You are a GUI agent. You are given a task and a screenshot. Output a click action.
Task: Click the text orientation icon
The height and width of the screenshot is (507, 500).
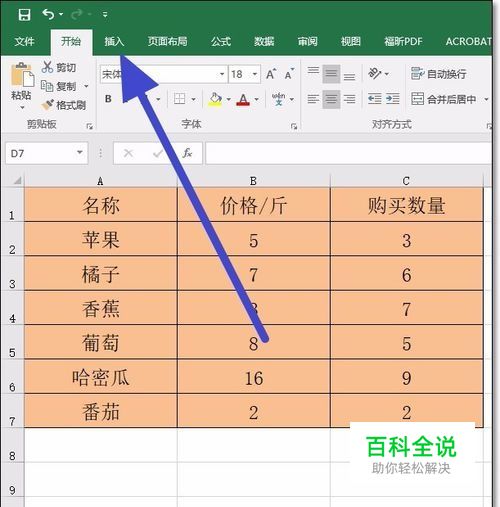pyautogui.click(x=375, y=73)
